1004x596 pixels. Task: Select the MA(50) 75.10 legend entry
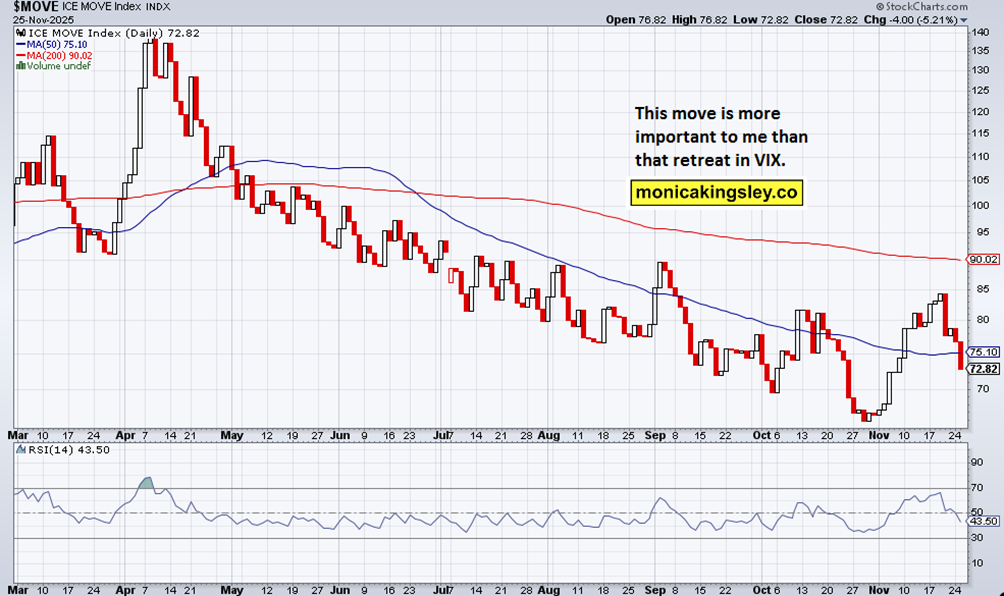(x=52, y=45)
